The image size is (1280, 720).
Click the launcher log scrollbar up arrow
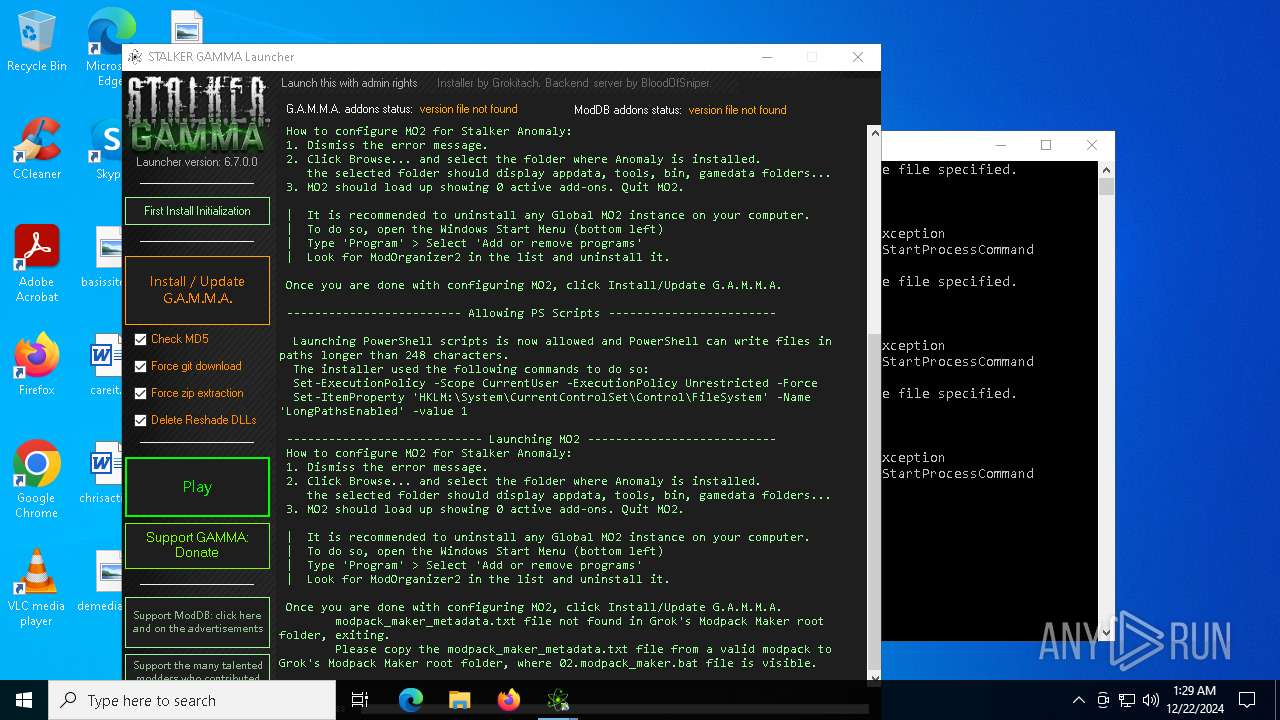[875, 132]
